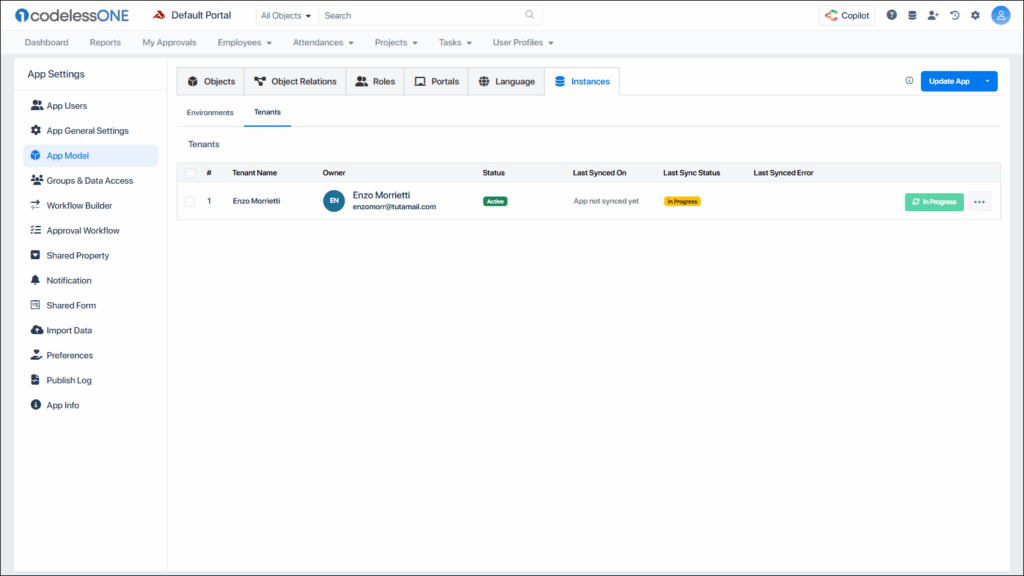Open Workflow Builder in sidebar
The height and width of the screenshot is (576, 1024).
pyautogui.click(x=79, y=206)
